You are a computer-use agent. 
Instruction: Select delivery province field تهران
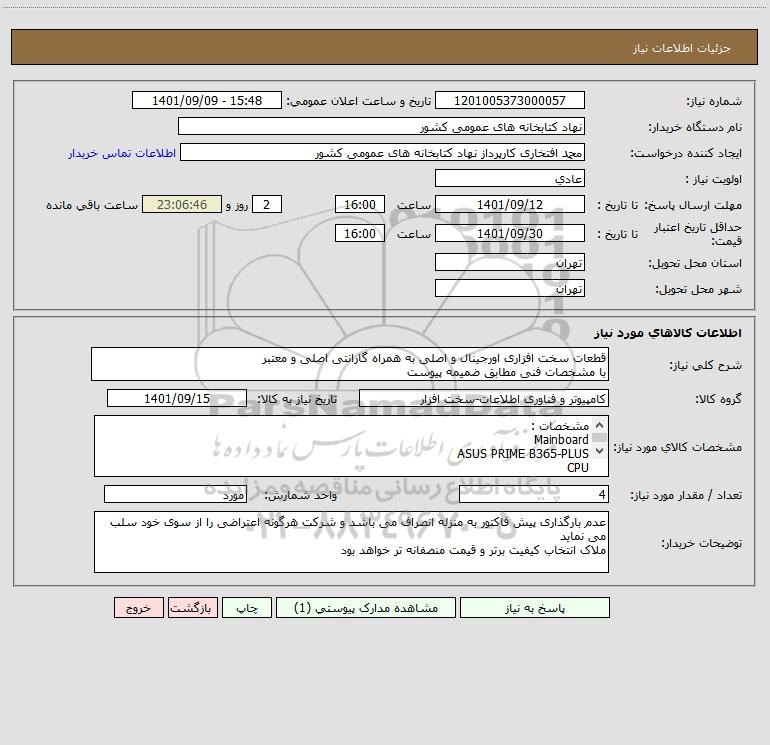[510, 262]
